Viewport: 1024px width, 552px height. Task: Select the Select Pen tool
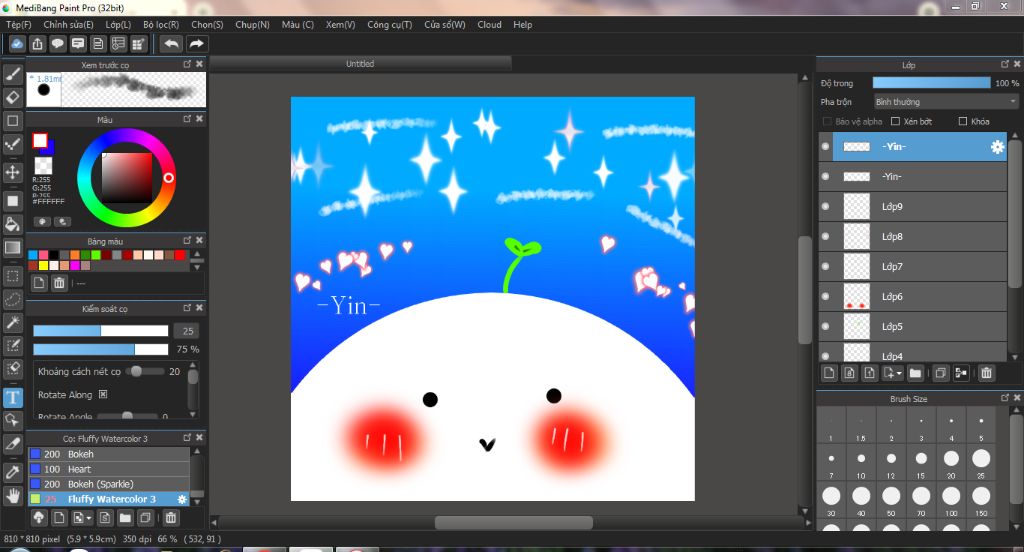[x=12, y=345]
